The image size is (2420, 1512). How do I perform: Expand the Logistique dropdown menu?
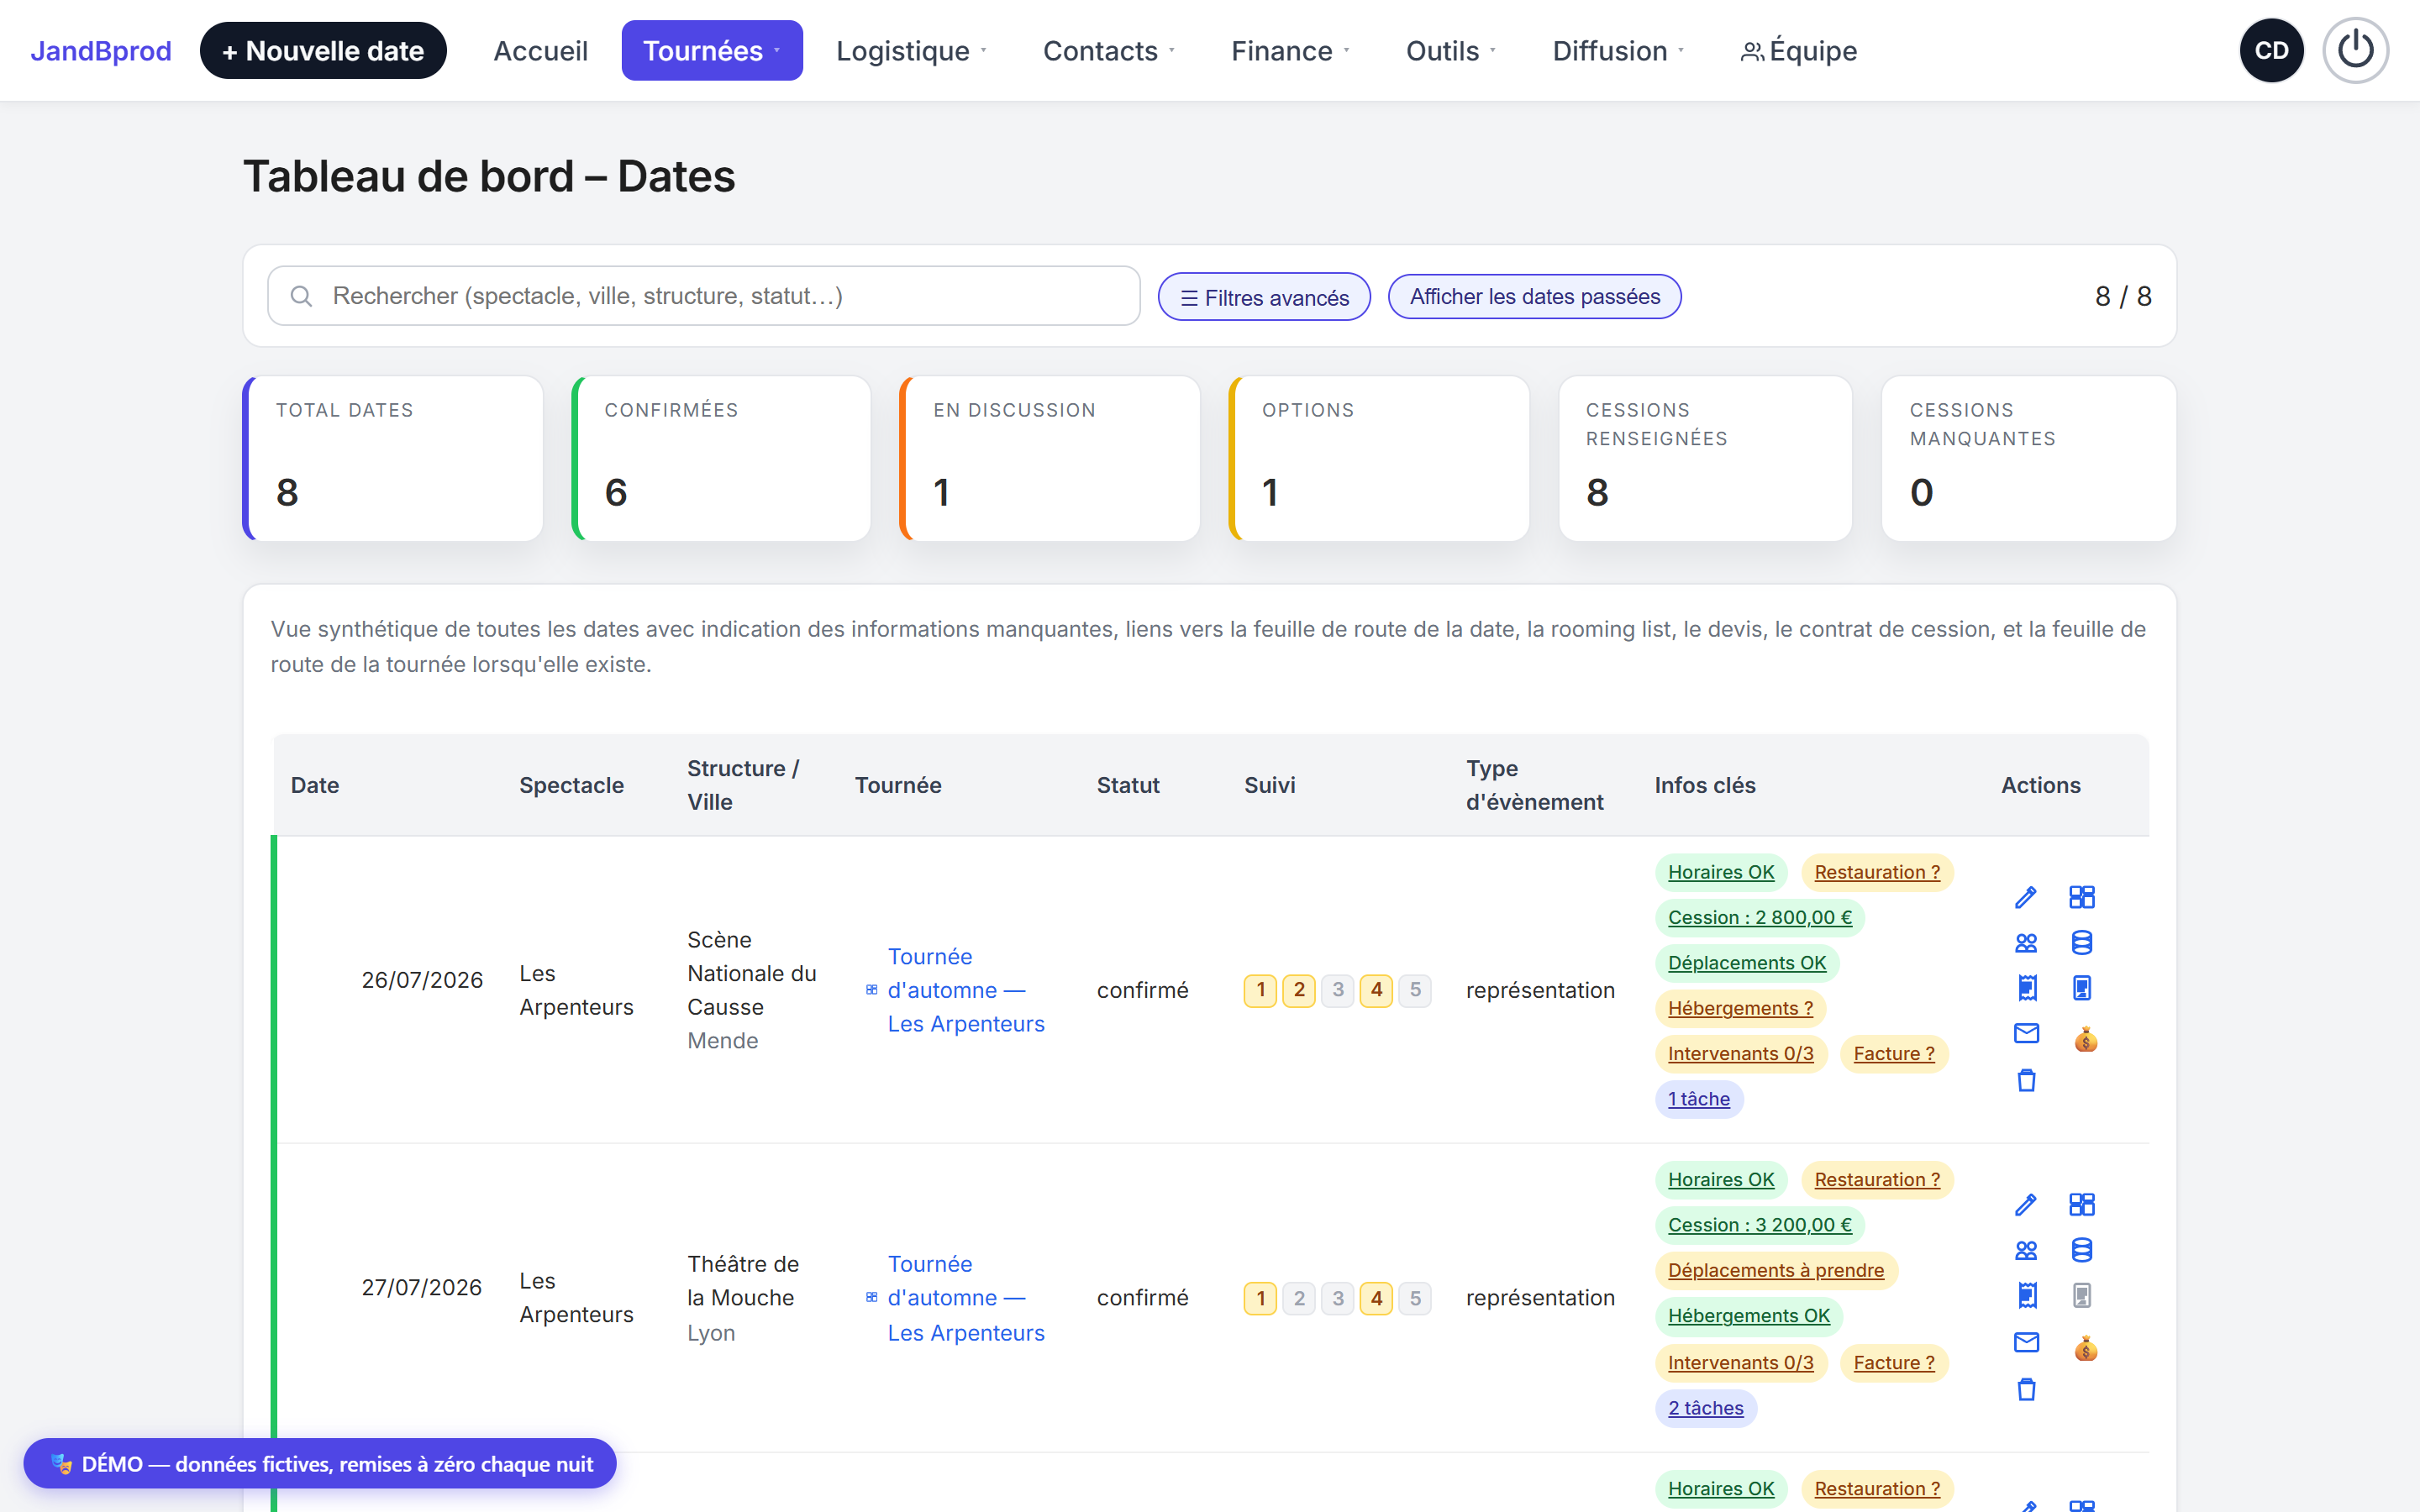(x=911, y=50)
